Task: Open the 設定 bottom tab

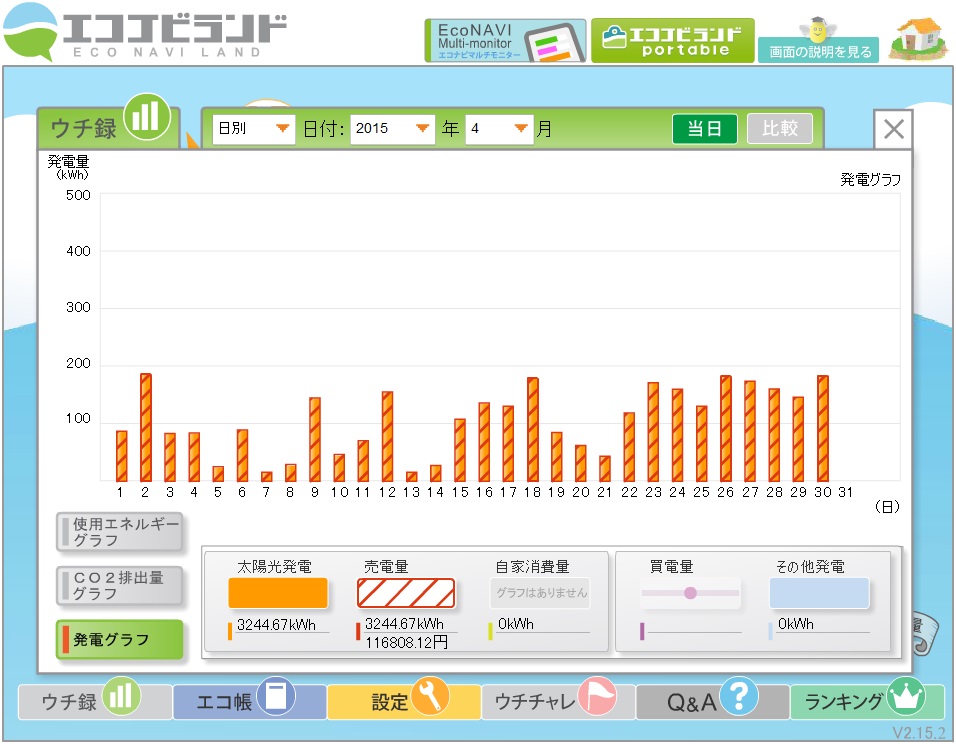Action: coord(404,702)
